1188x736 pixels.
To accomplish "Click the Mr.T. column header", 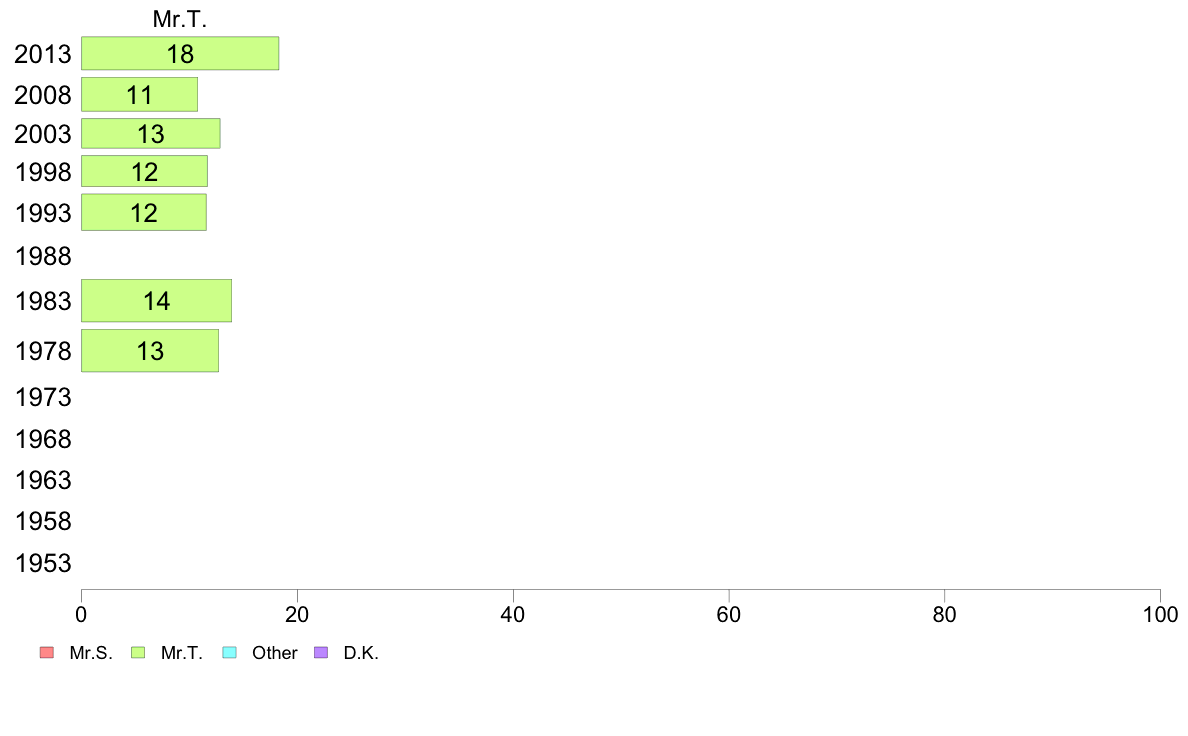I will [180, 19].
